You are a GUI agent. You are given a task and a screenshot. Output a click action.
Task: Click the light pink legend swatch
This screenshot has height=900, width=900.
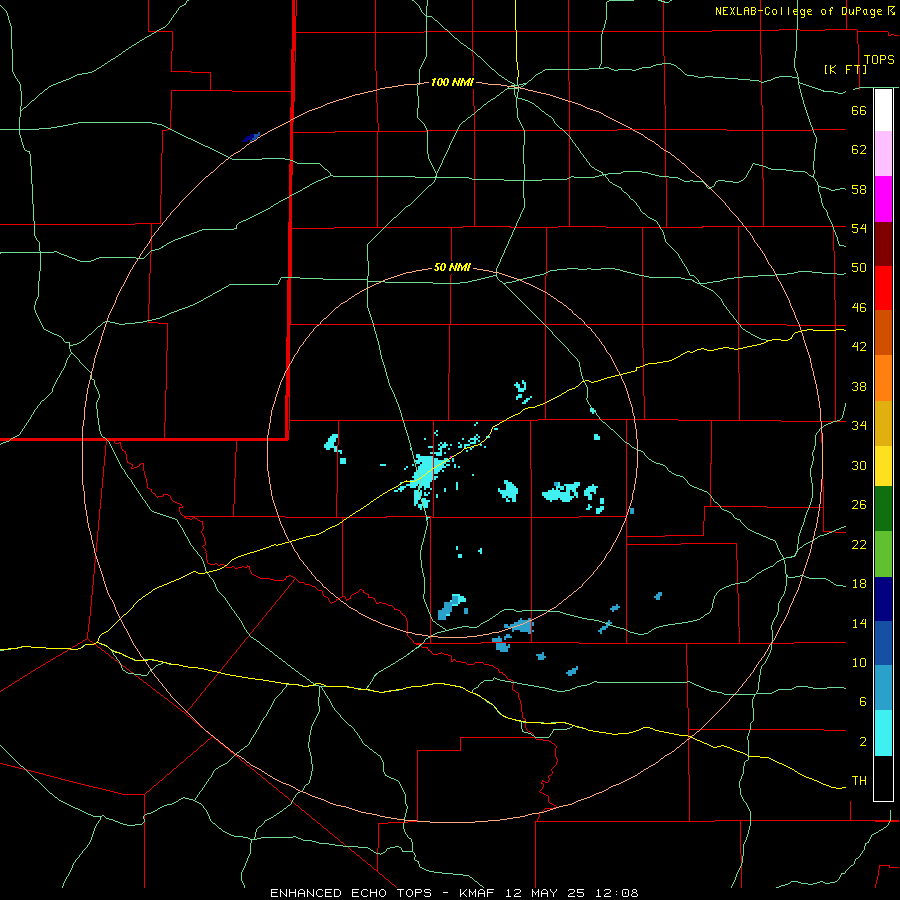coord(883,153)
